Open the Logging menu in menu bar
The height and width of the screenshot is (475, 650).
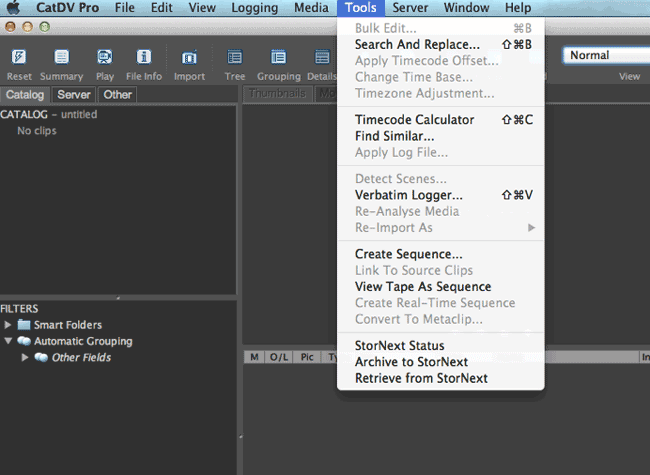tap(254, 8)
